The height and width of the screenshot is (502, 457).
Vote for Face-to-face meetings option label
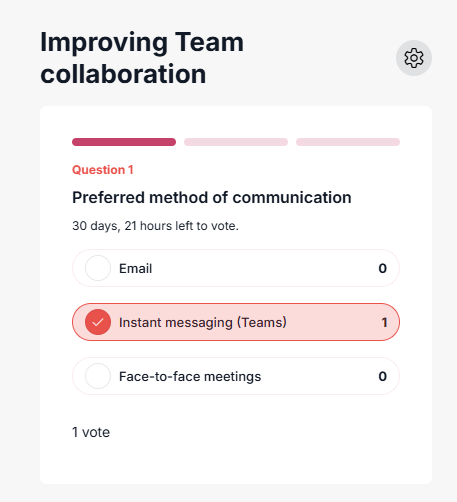click(190, 376)
